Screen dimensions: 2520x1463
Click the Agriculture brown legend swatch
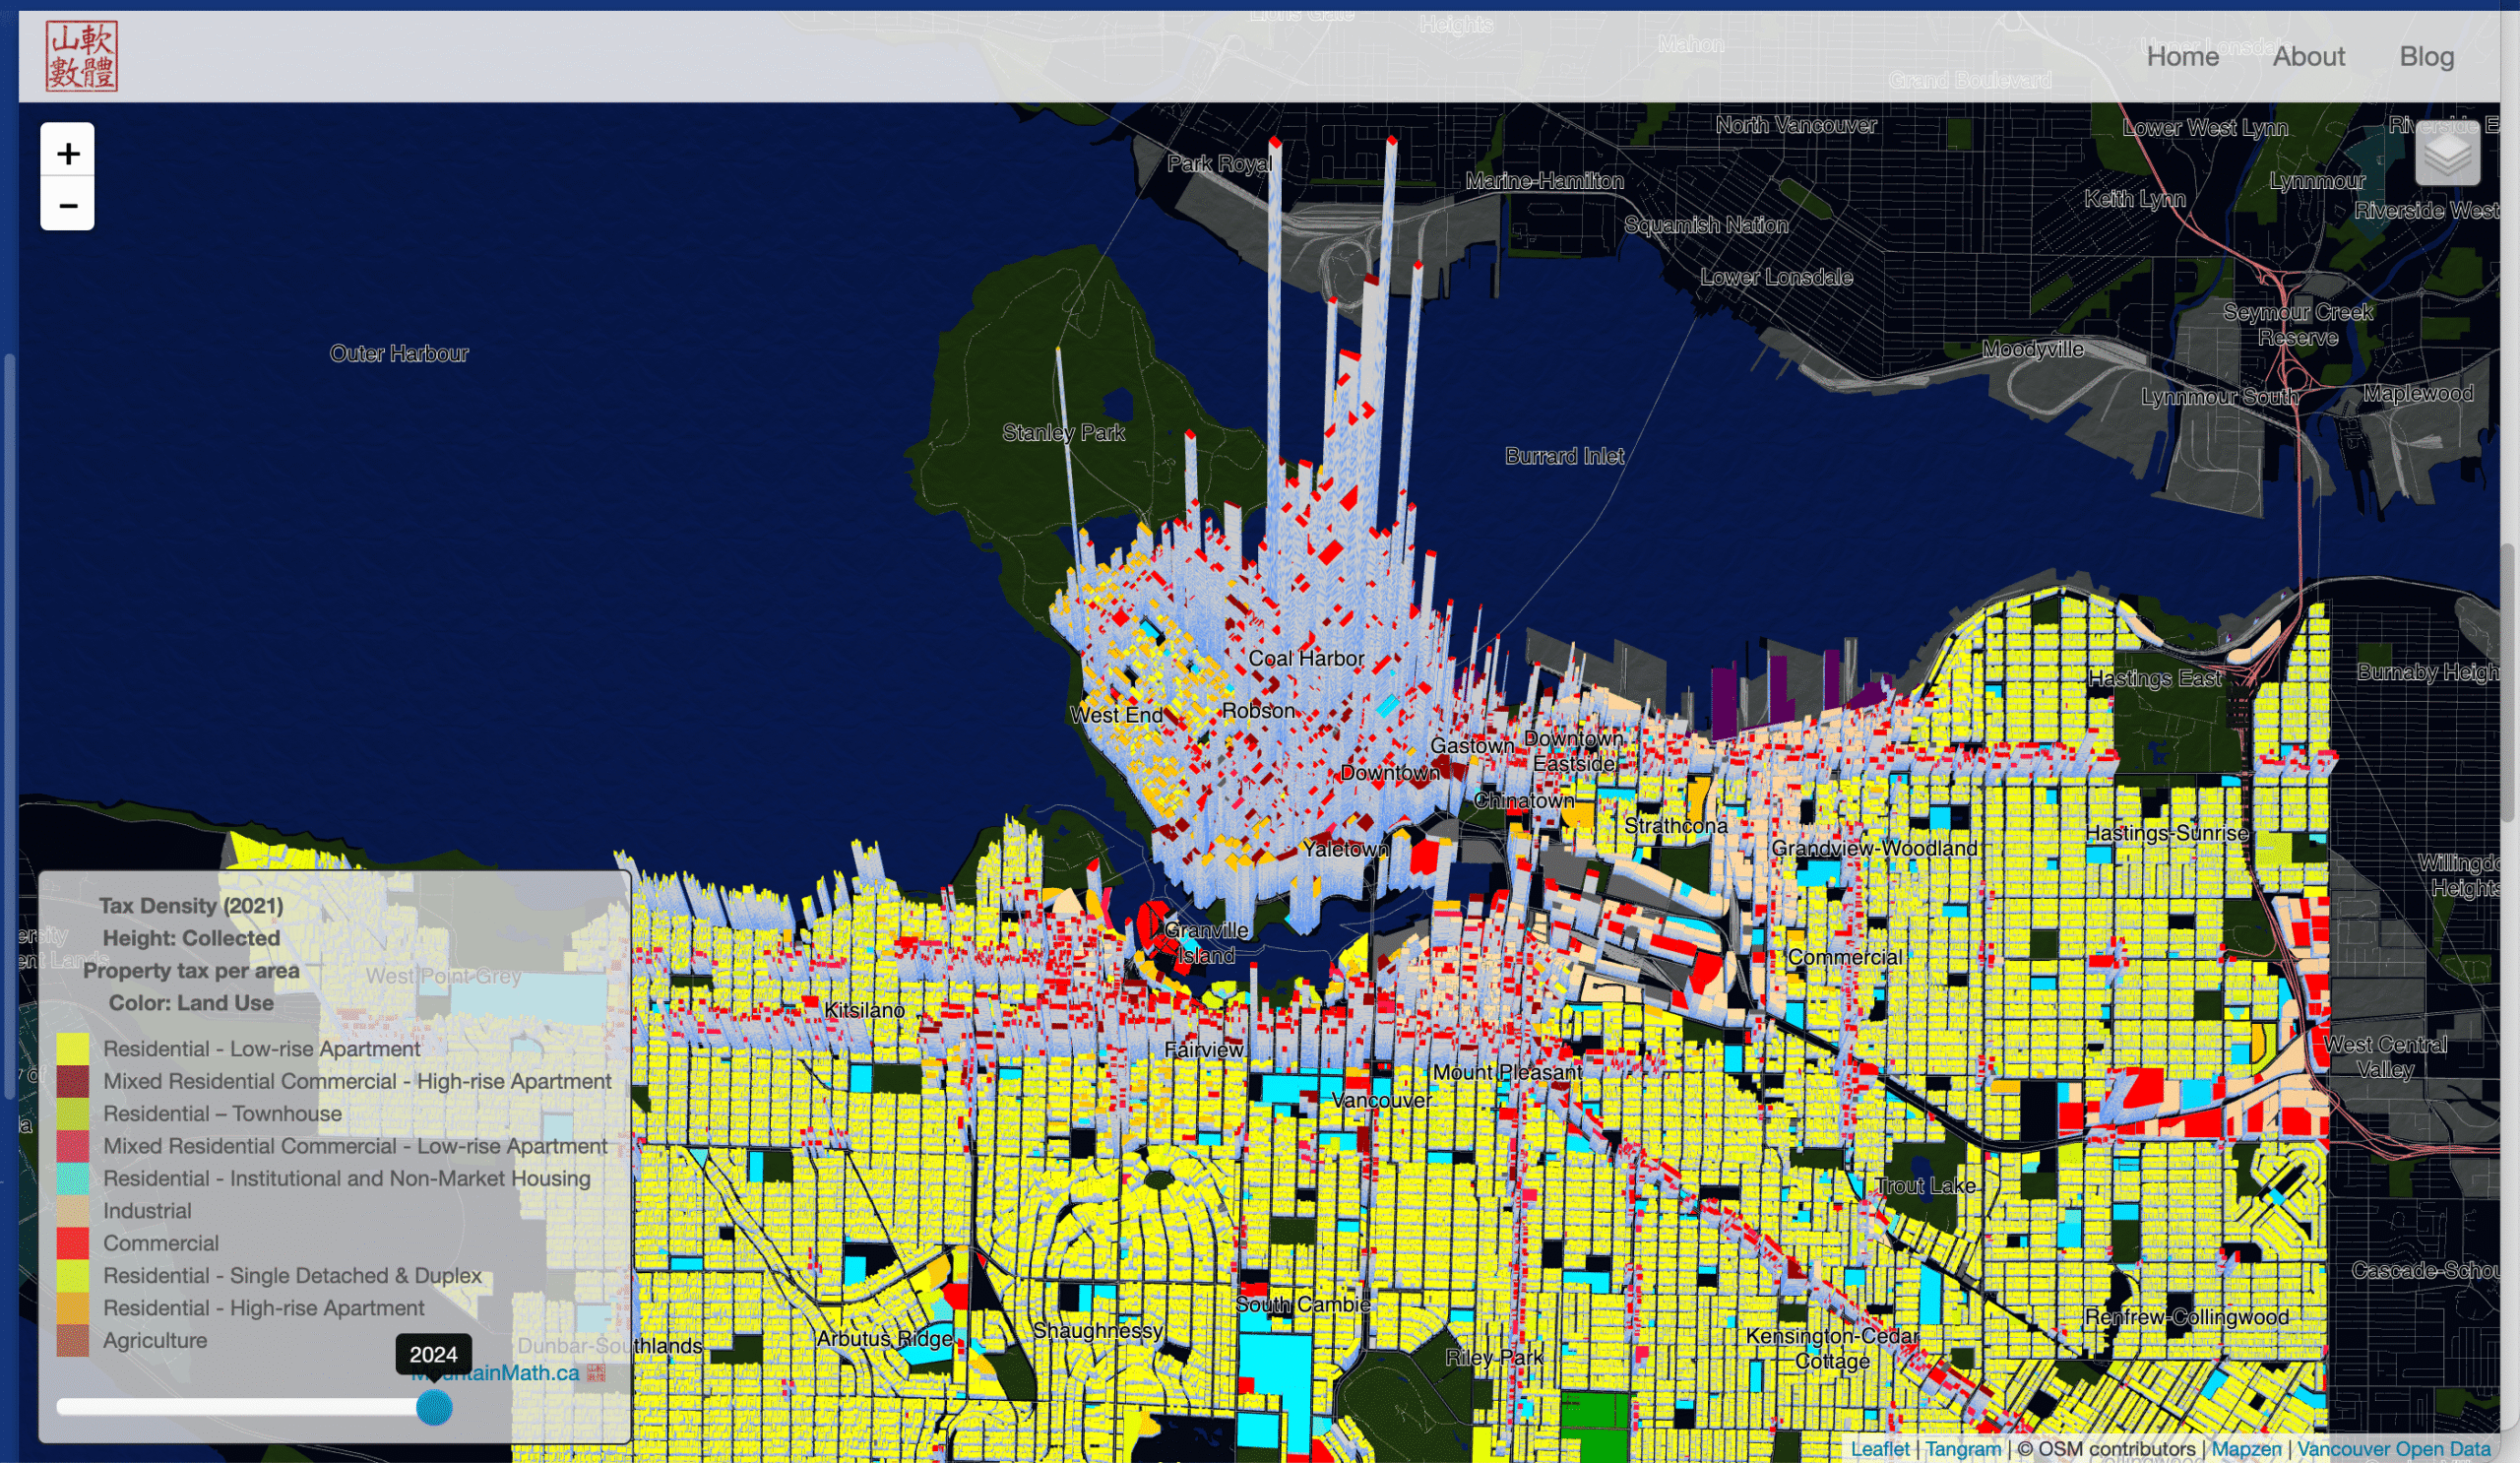(x=72, y=1340)
